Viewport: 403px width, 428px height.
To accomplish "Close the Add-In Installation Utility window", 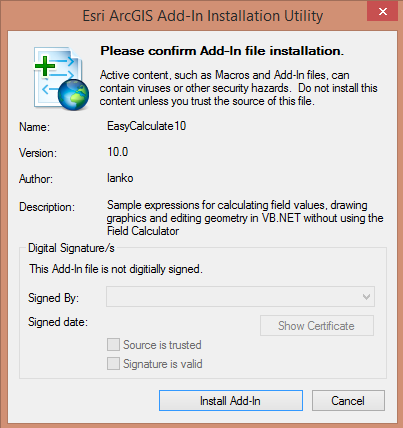I will click(382, 12).
